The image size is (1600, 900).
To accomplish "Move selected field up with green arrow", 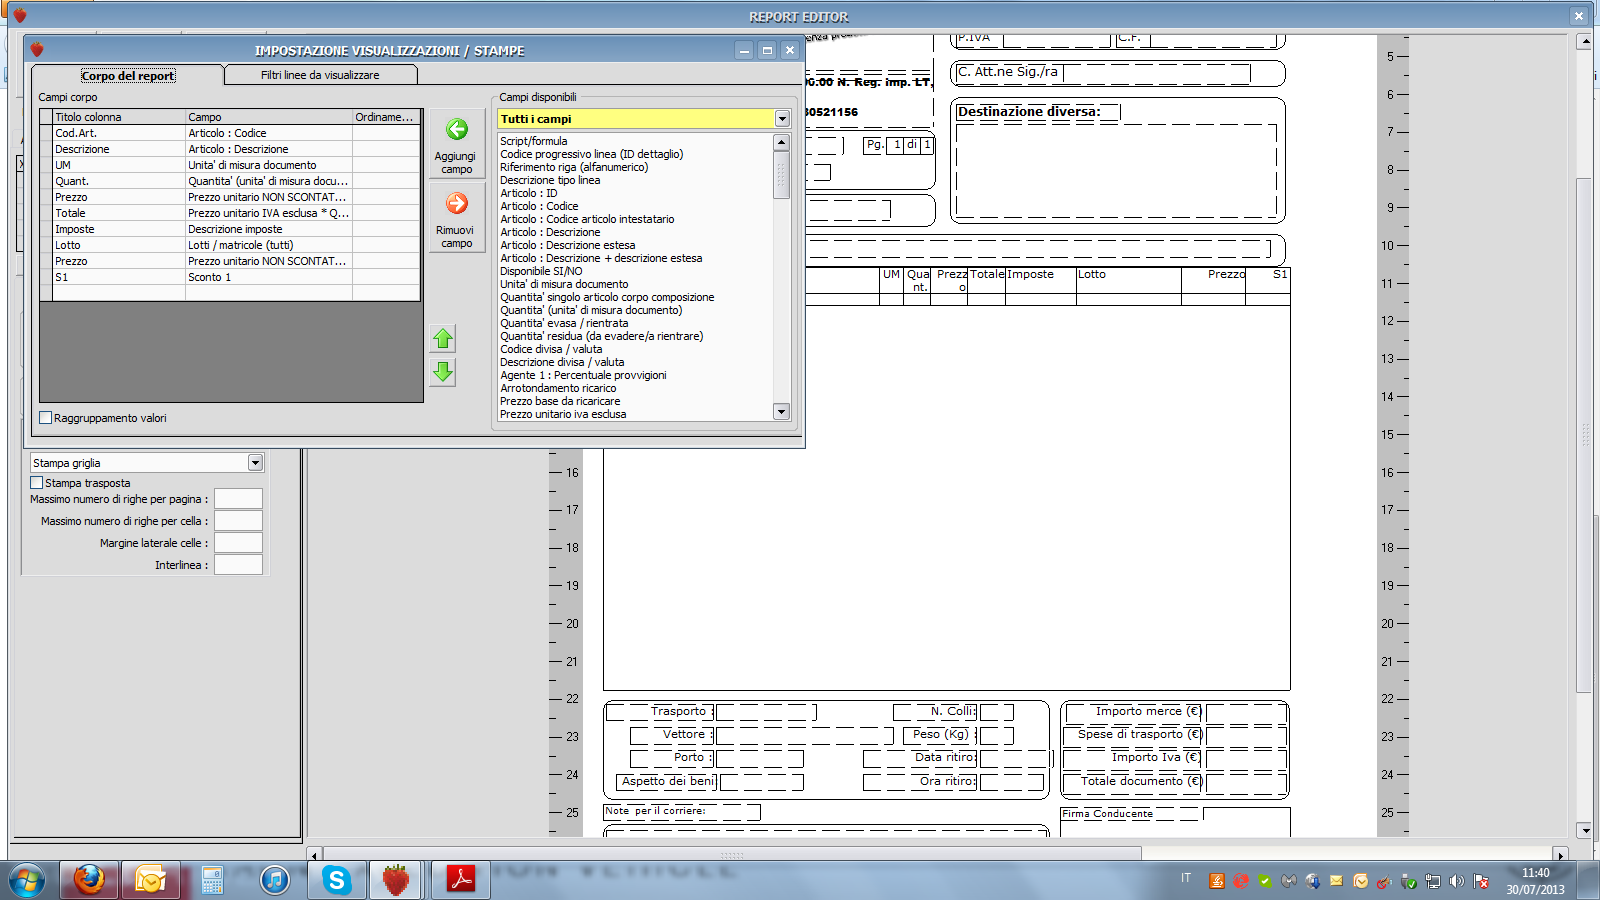I will (x=443, y=339).
